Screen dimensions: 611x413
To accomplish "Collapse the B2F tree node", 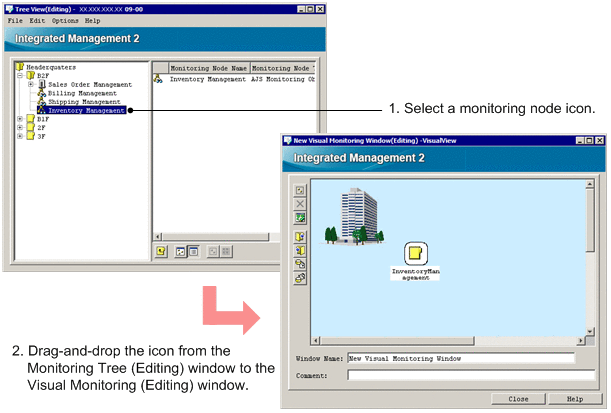I will (x=20, y=75).
